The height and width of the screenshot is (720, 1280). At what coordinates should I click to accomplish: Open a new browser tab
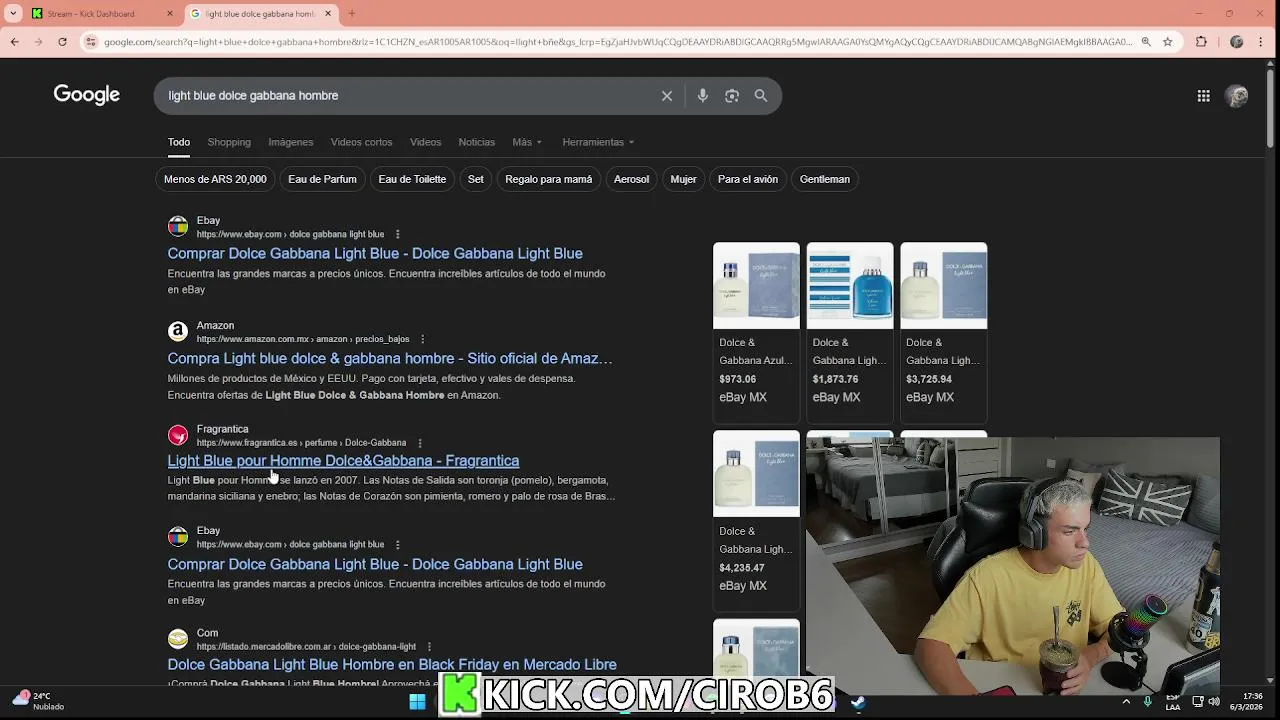coord(351,14)
